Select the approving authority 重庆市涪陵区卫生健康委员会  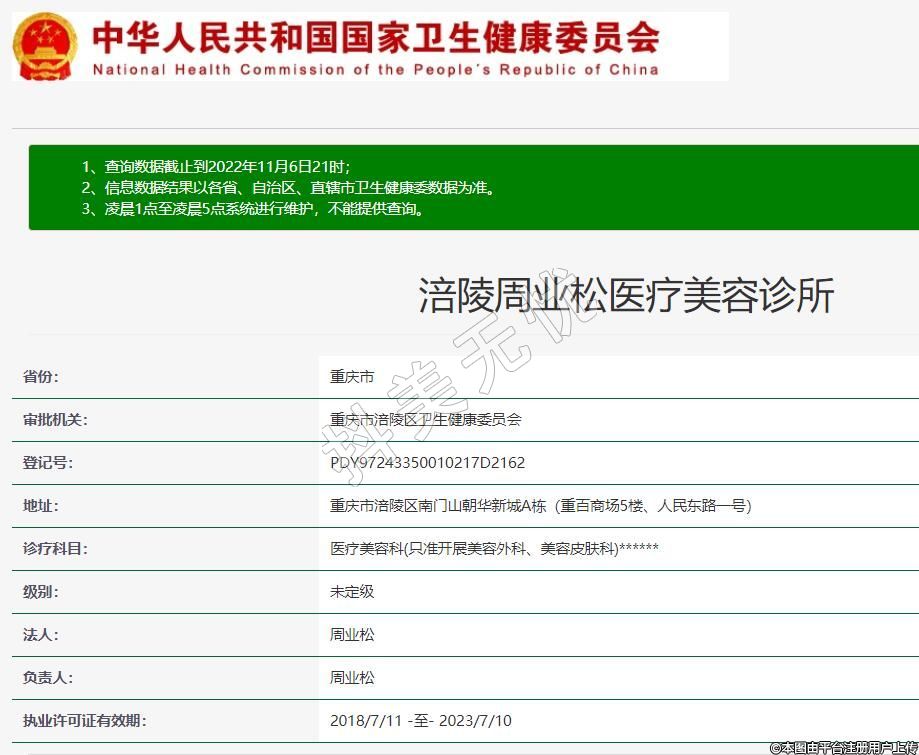[426, 420]
